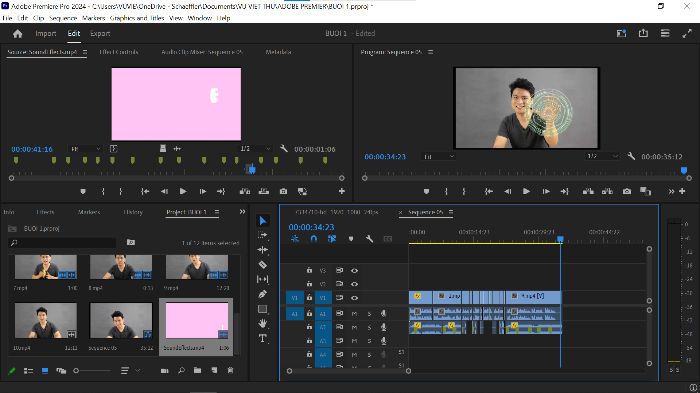Open Source monitor playback resolution 1/2 dropdown
This screenshot has height=393, width=700.
[x=255, y=149]
